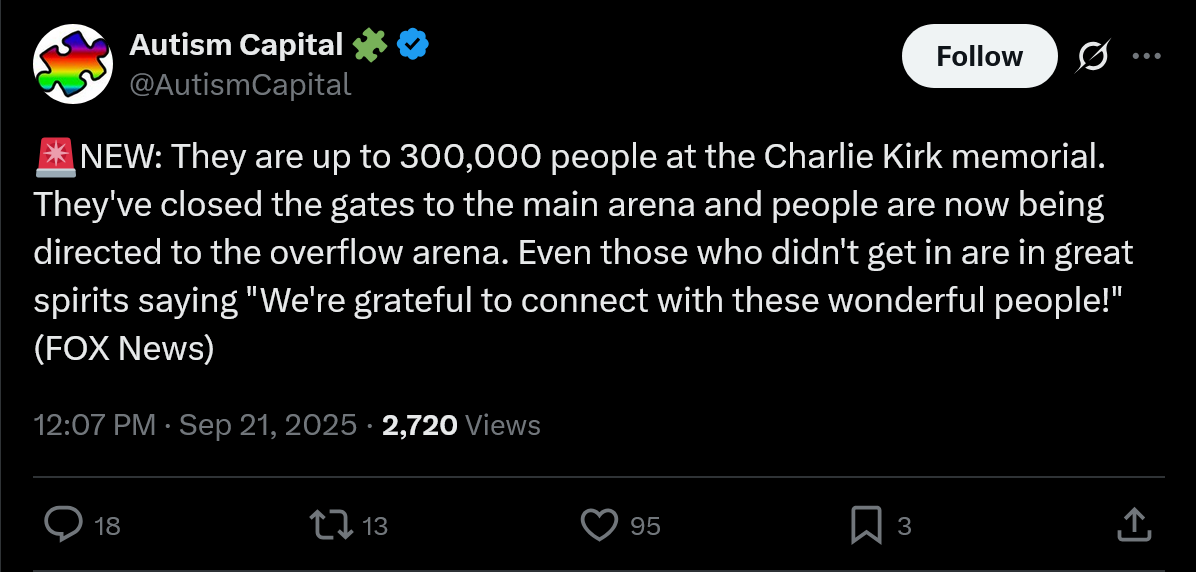Viewport: 1196px width, 572px height.
Task: Like the post with heart icon
Action: (x=600, y=525)
